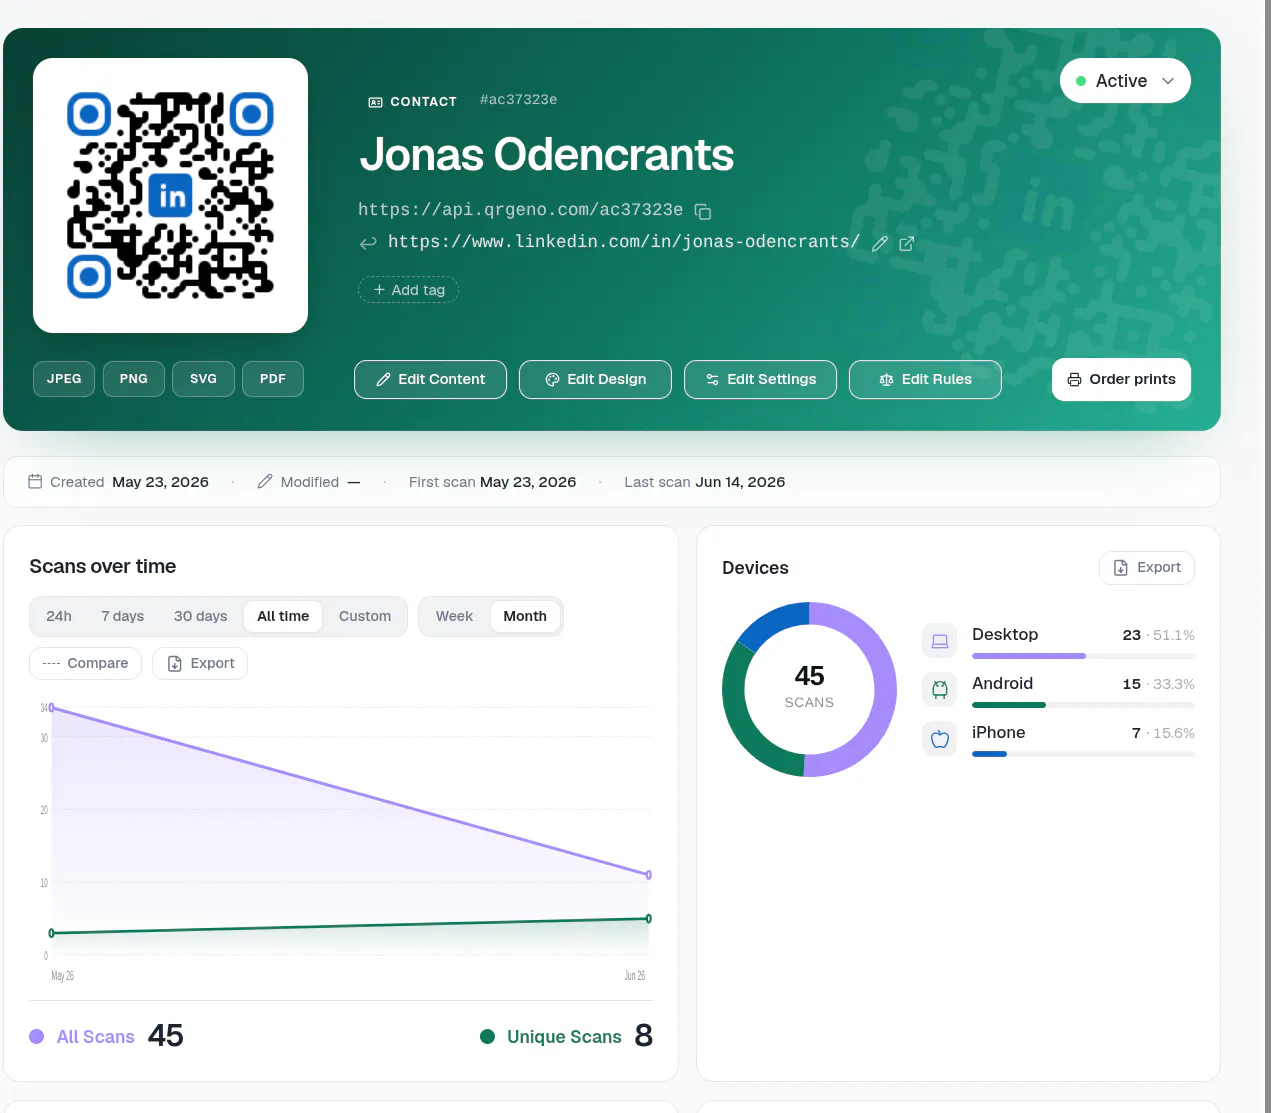Click the Contact type card icon

tap(376, 102)
